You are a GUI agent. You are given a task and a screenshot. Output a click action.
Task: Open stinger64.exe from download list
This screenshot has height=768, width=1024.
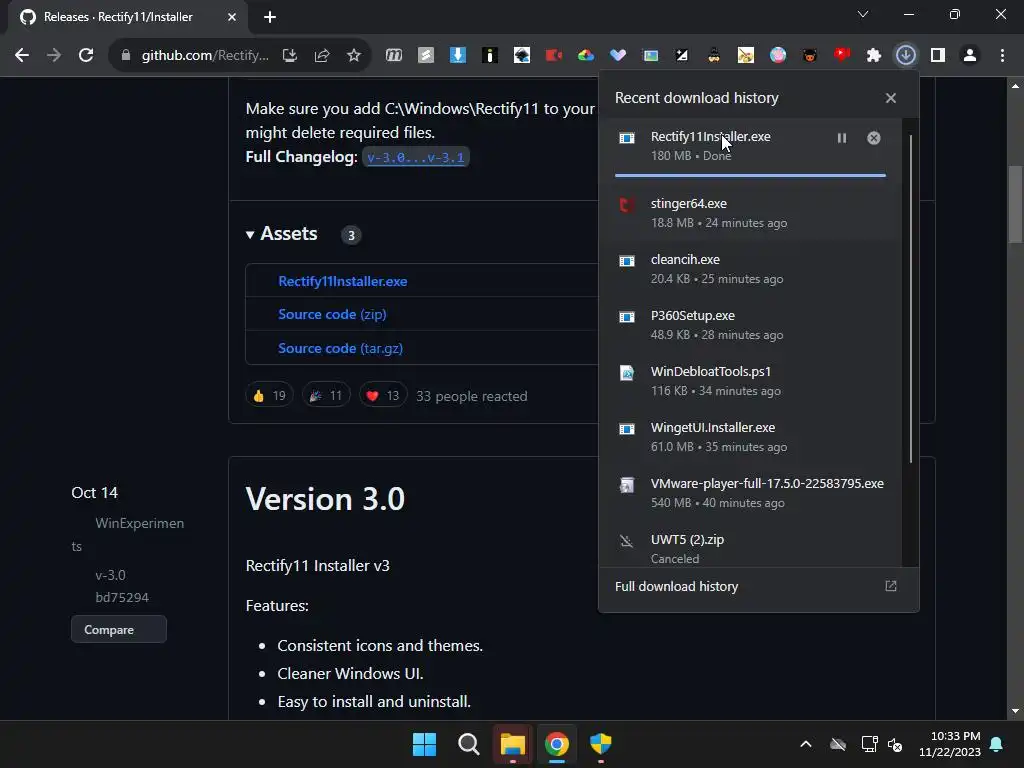click(750, 213)
